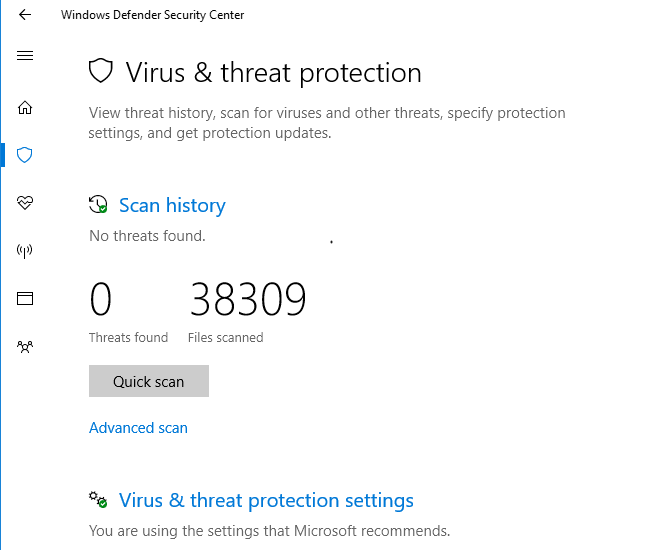Open Virus & threat protection settings link
Viewport: 670px width, 550px height.
click(x=266, y=500)
